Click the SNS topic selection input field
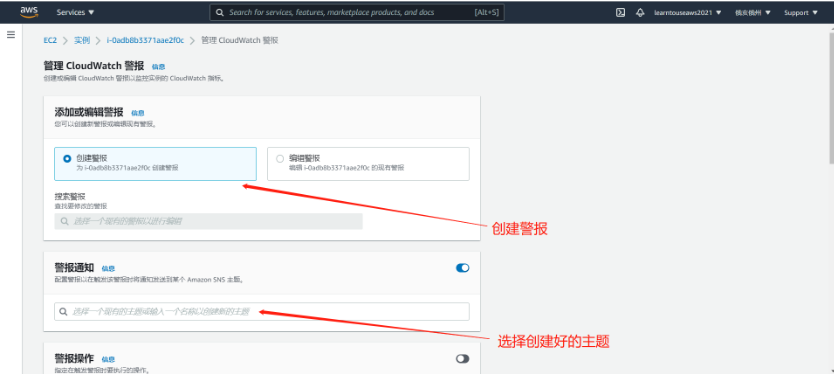The height and width of the screenshot is (374, 834). point(262,312)
